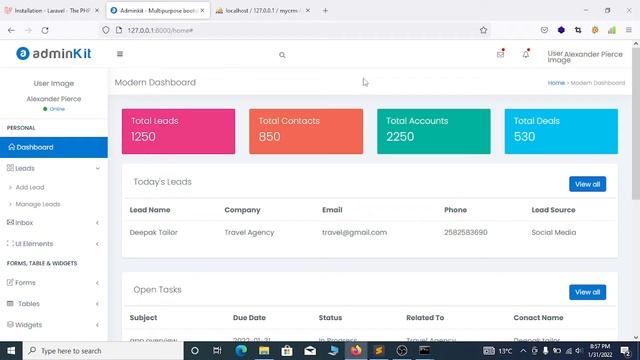Click the Tables icon in sidebar

10,303
